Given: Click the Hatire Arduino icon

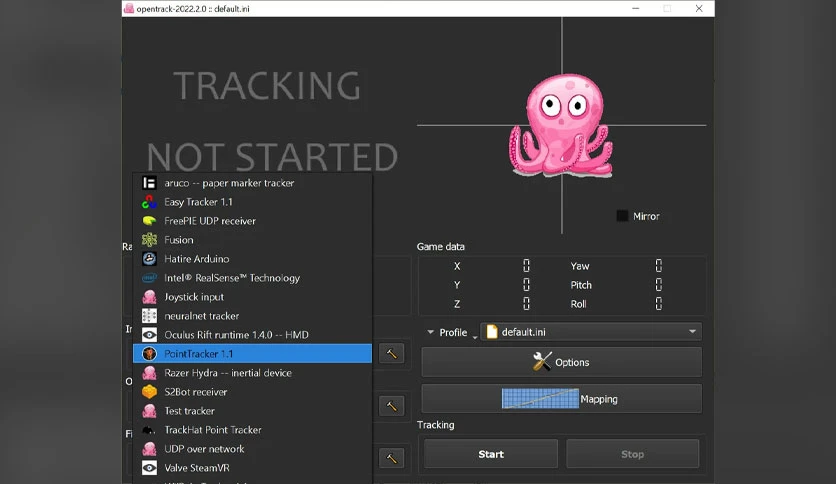Looking at the screenshot, I should click(x=149, y=259).
